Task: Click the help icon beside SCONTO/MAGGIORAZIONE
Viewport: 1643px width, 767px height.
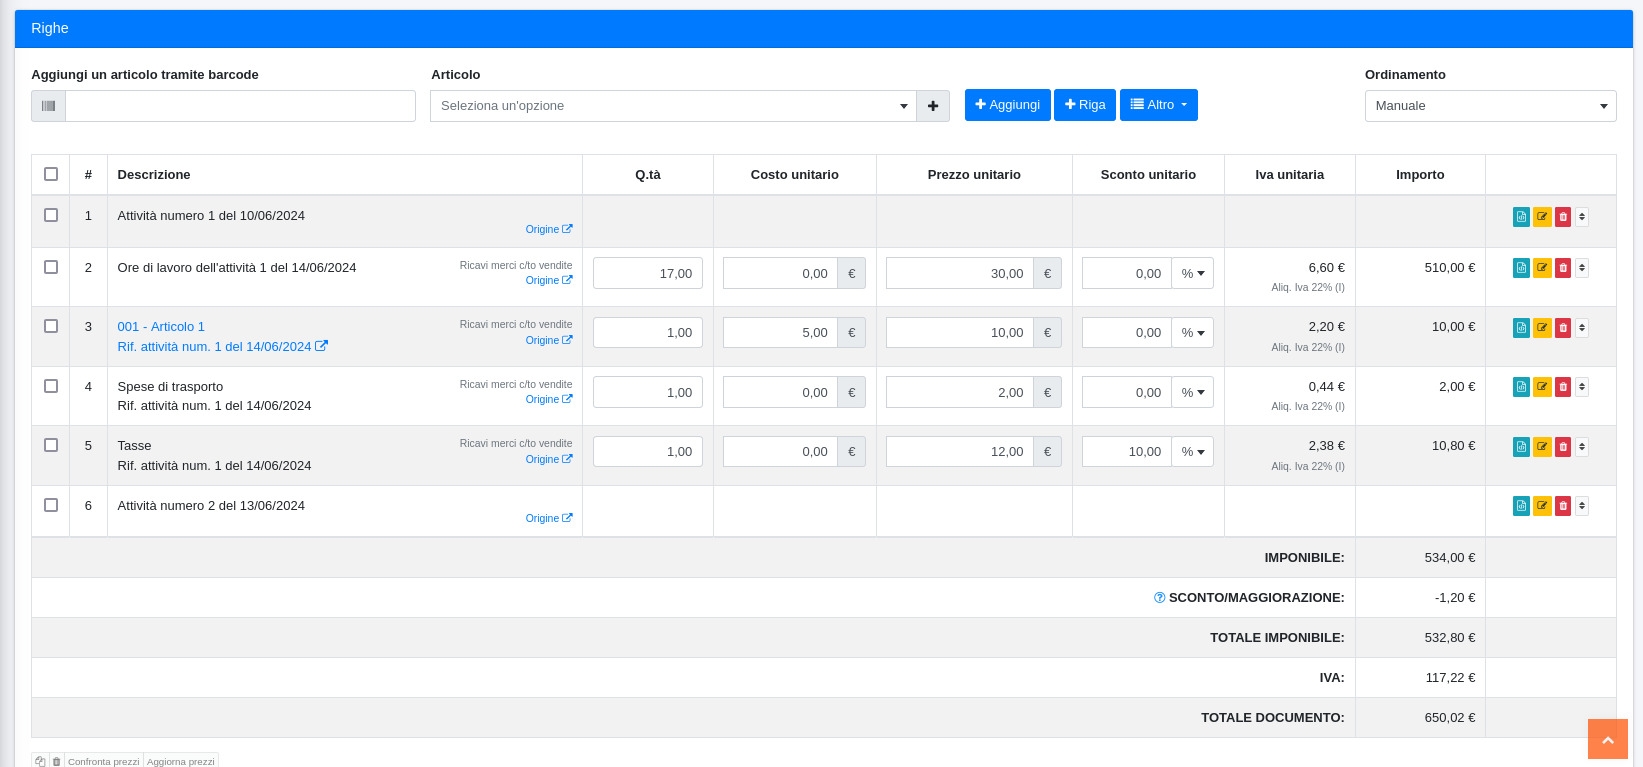Action: coord(1159,598)
